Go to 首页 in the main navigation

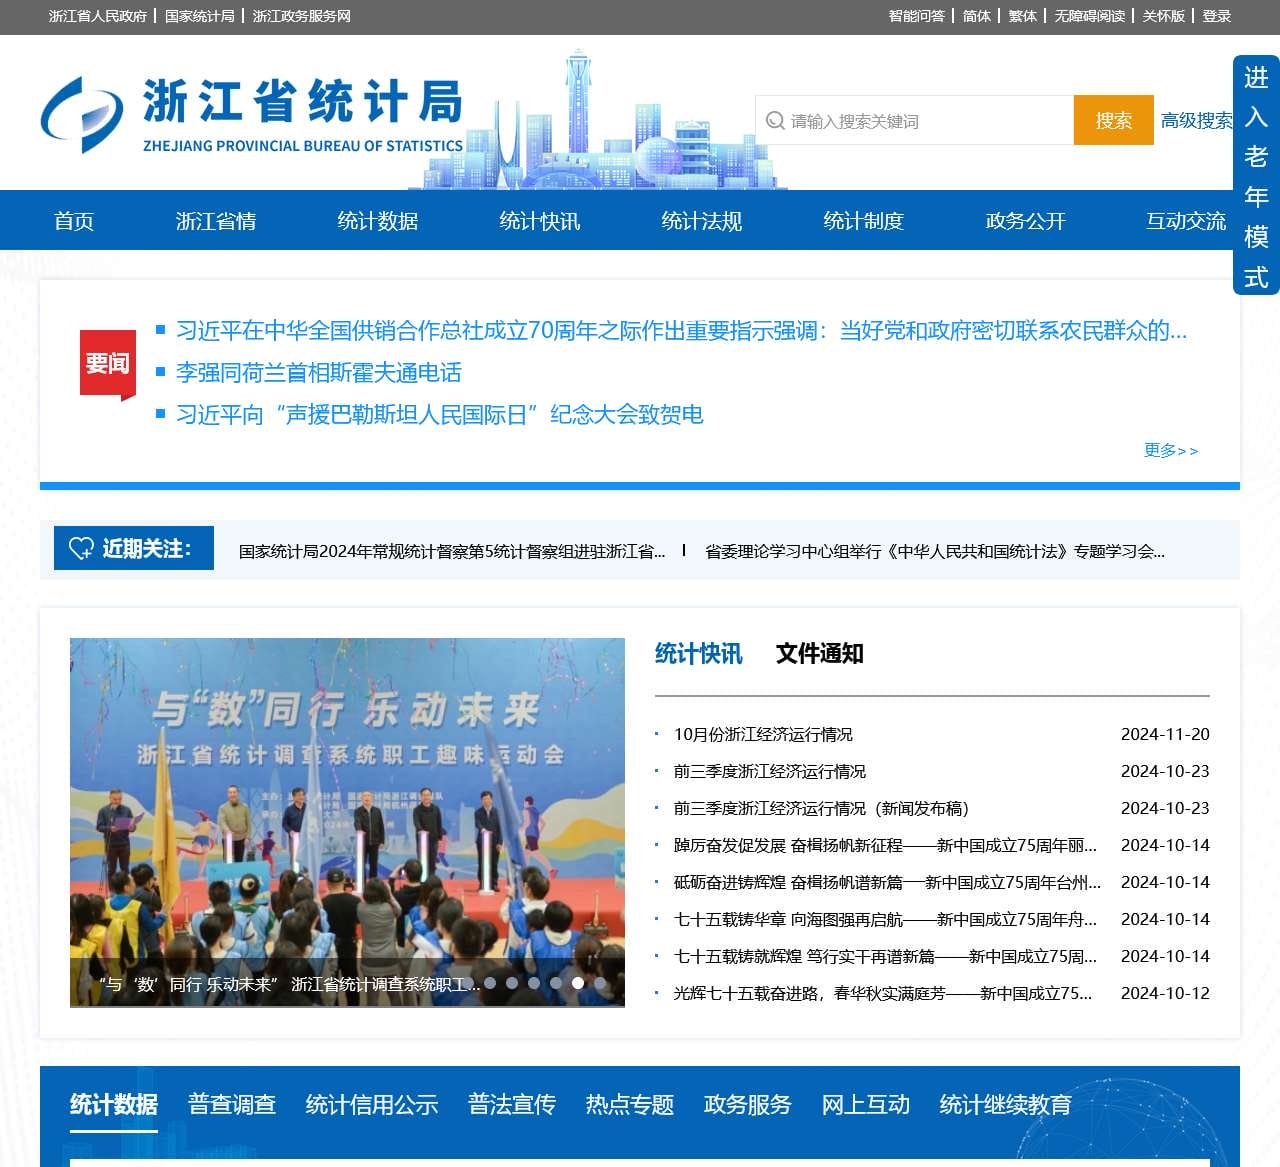point(75,221)
